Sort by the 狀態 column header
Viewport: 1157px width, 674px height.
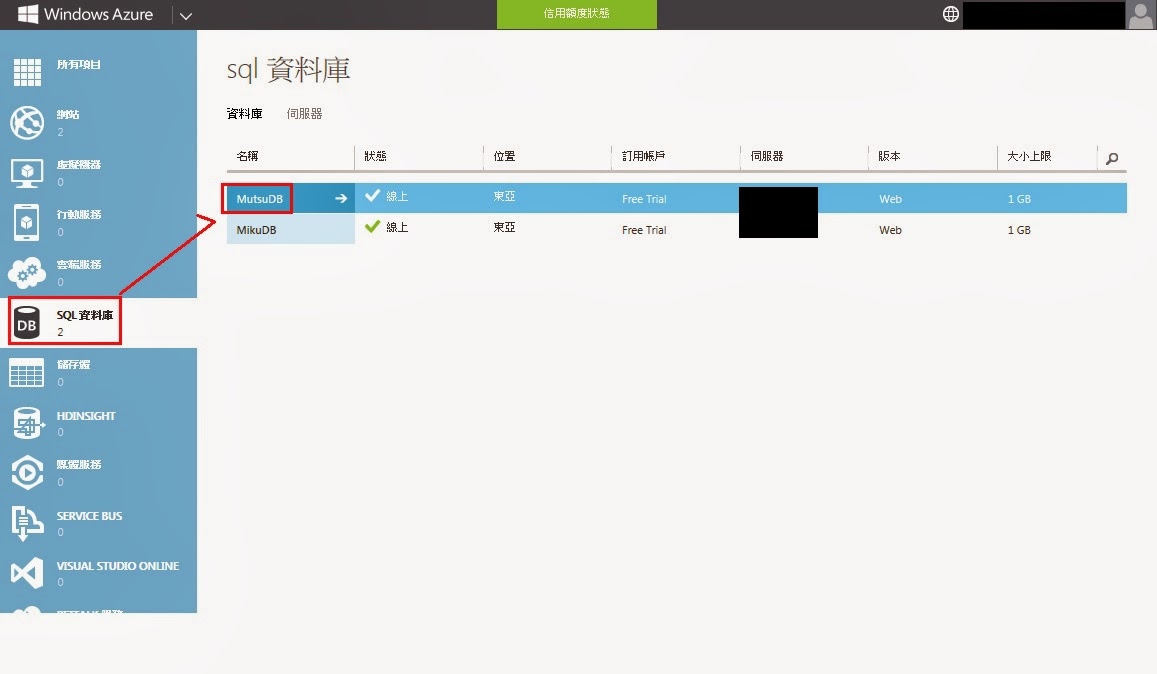(x=376, y=156)
